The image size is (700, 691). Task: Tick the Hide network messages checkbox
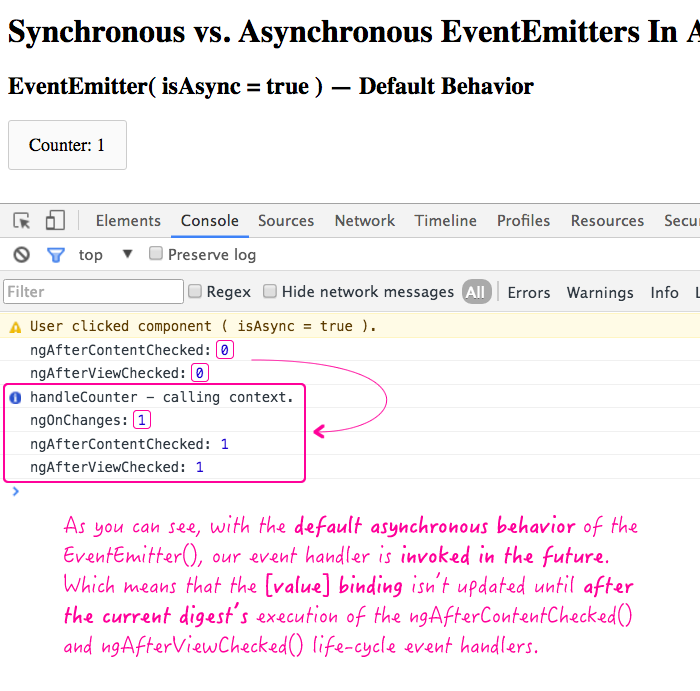point(270,291)
